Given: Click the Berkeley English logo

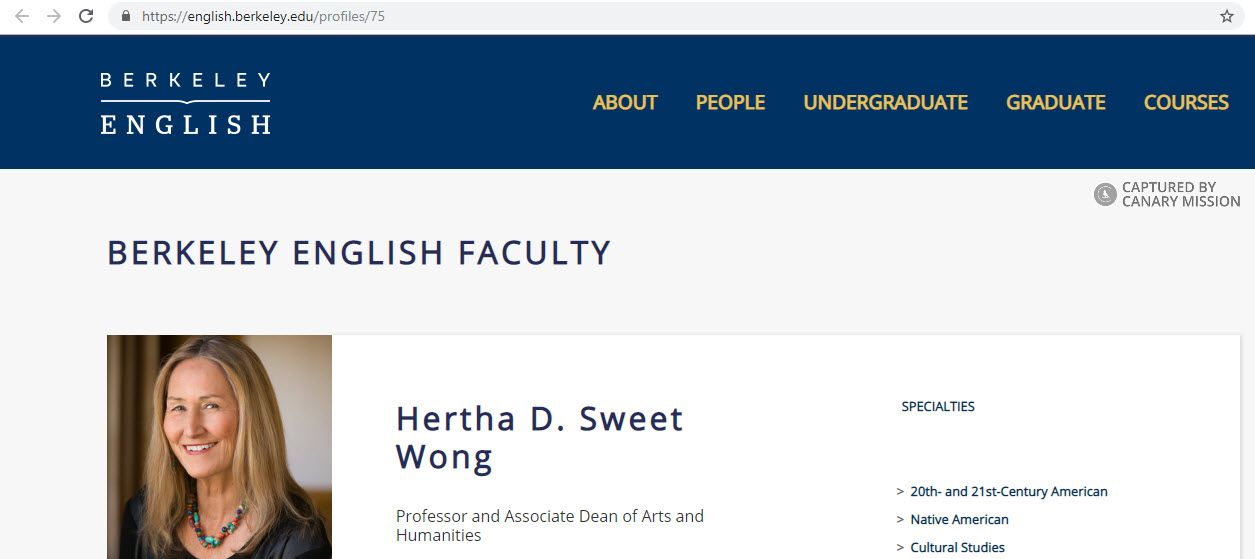Looking at the screenshot, I should [186, 103].
